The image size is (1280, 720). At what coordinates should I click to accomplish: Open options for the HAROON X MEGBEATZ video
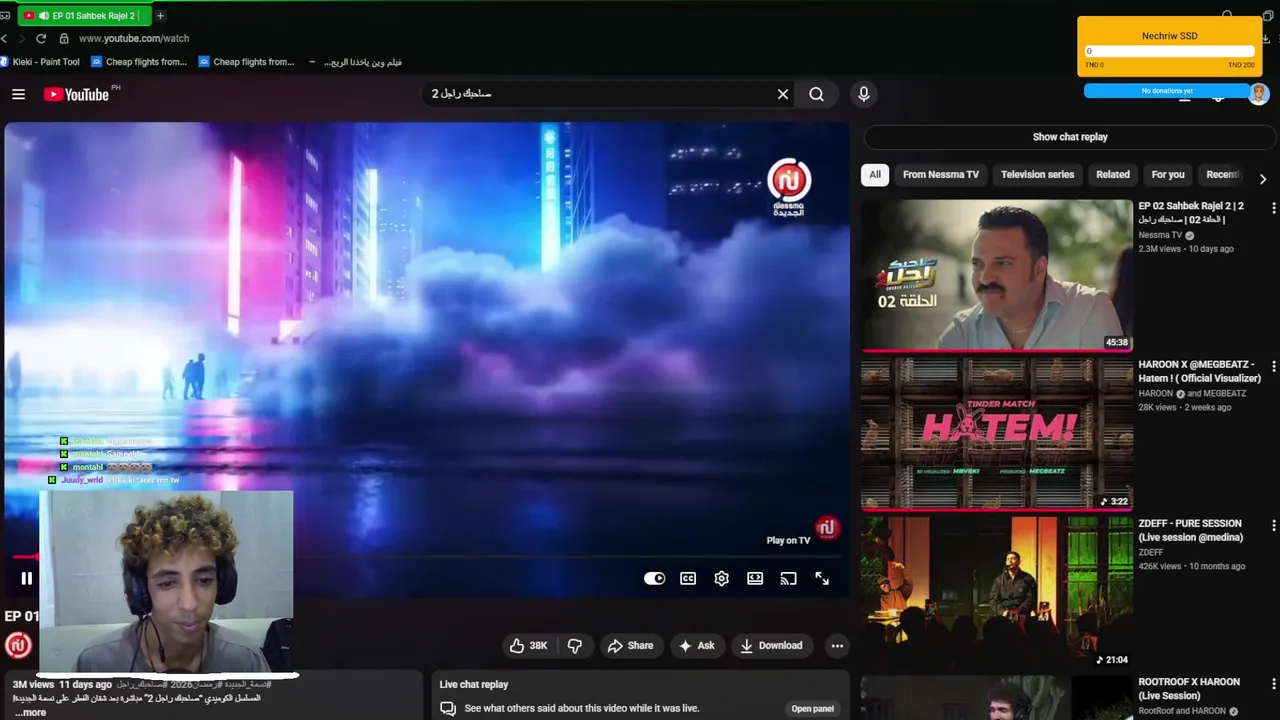[x=1273, y=367]
